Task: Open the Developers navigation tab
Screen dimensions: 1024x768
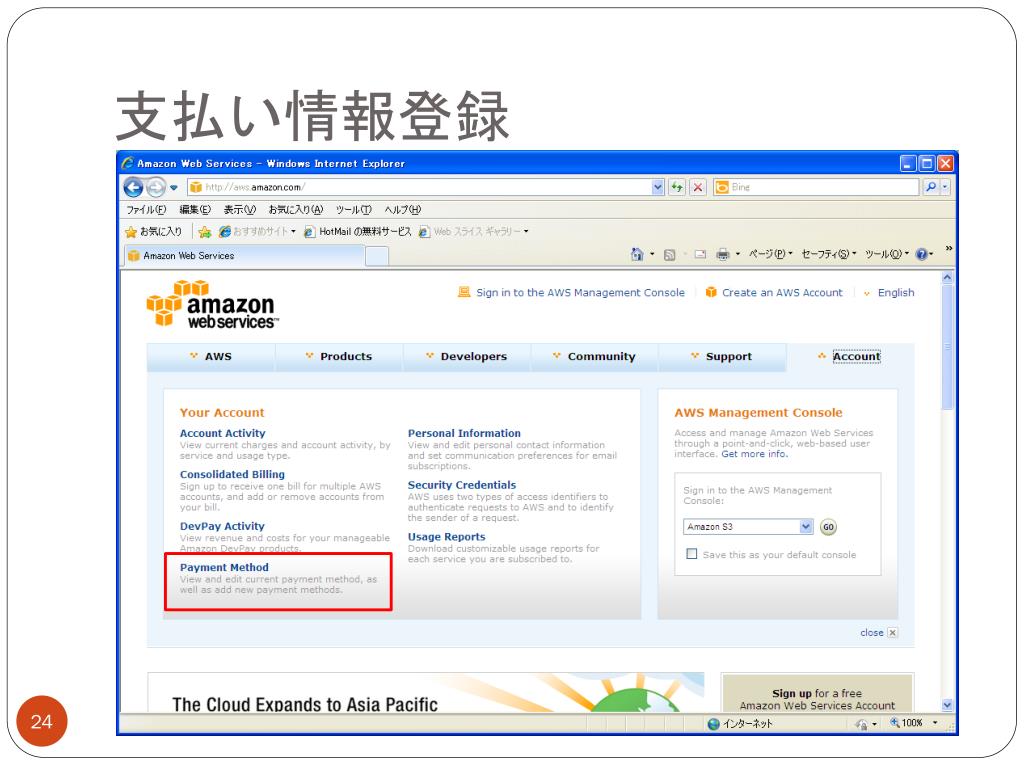Action: 467,357
